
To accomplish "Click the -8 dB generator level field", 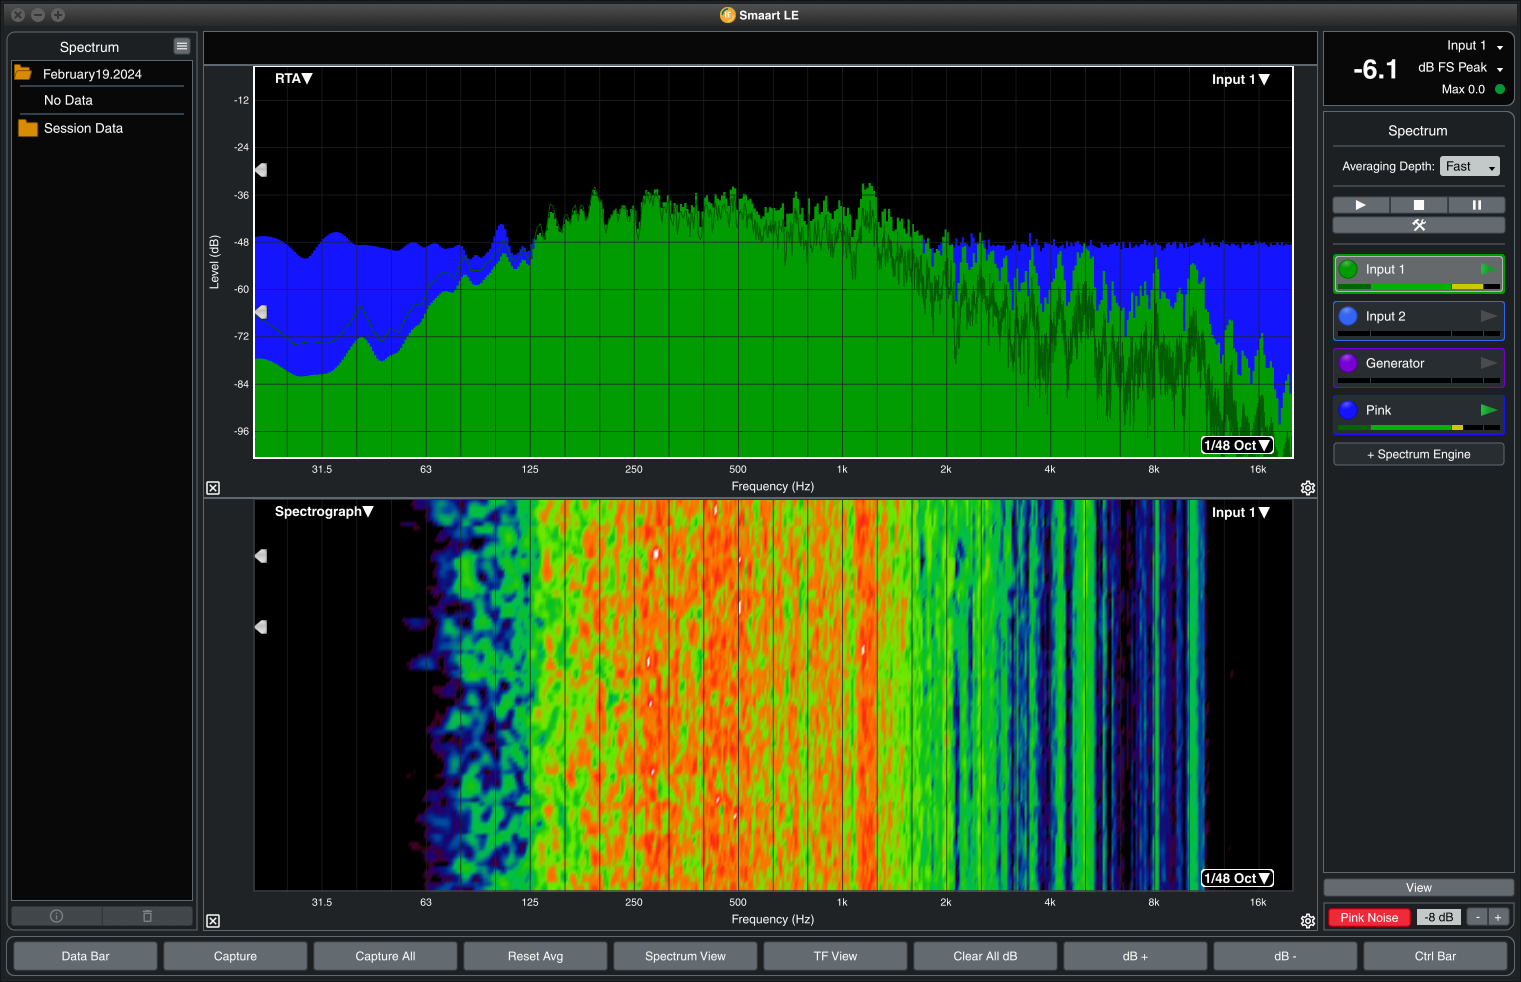I will point(1439,917).
